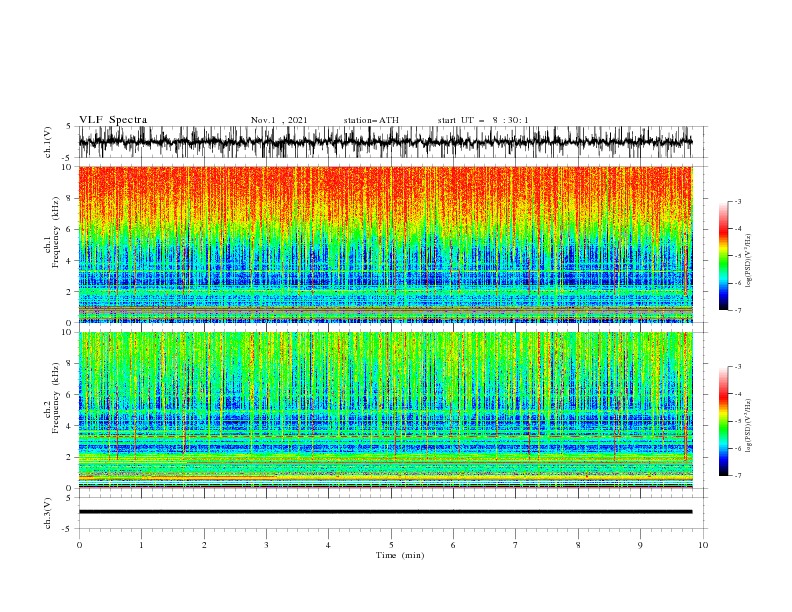
Task: Click the ch.1 'Frequency (kHz)' axis label
Action: click(x=55, y=234)
